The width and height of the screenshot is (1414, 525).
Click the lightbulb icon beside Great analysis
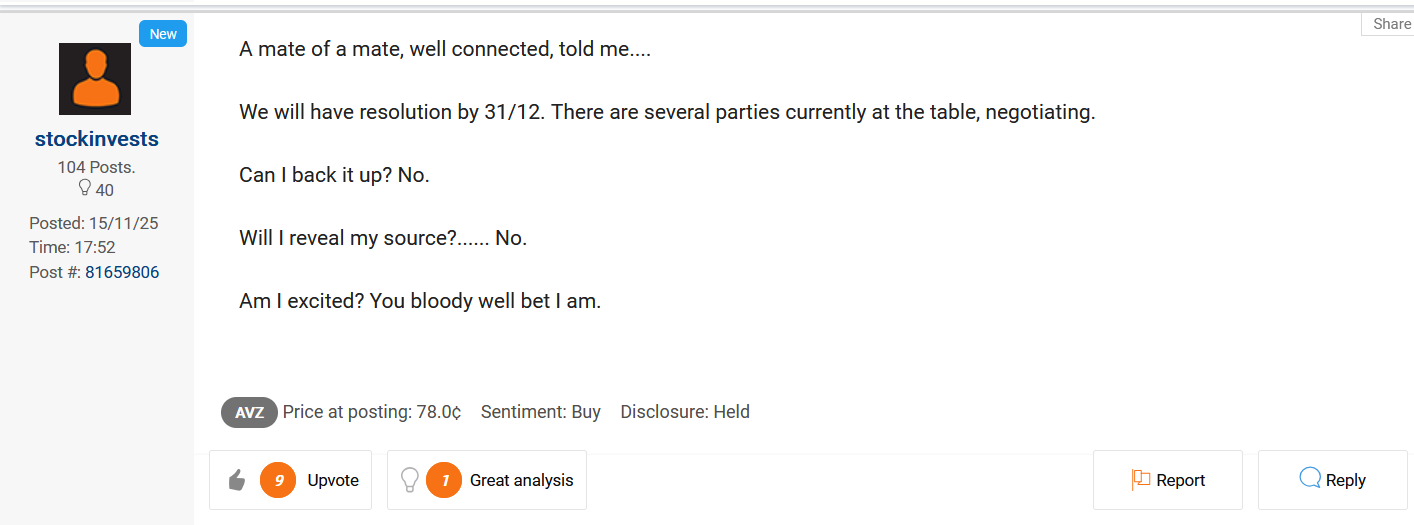click(409, 480)
